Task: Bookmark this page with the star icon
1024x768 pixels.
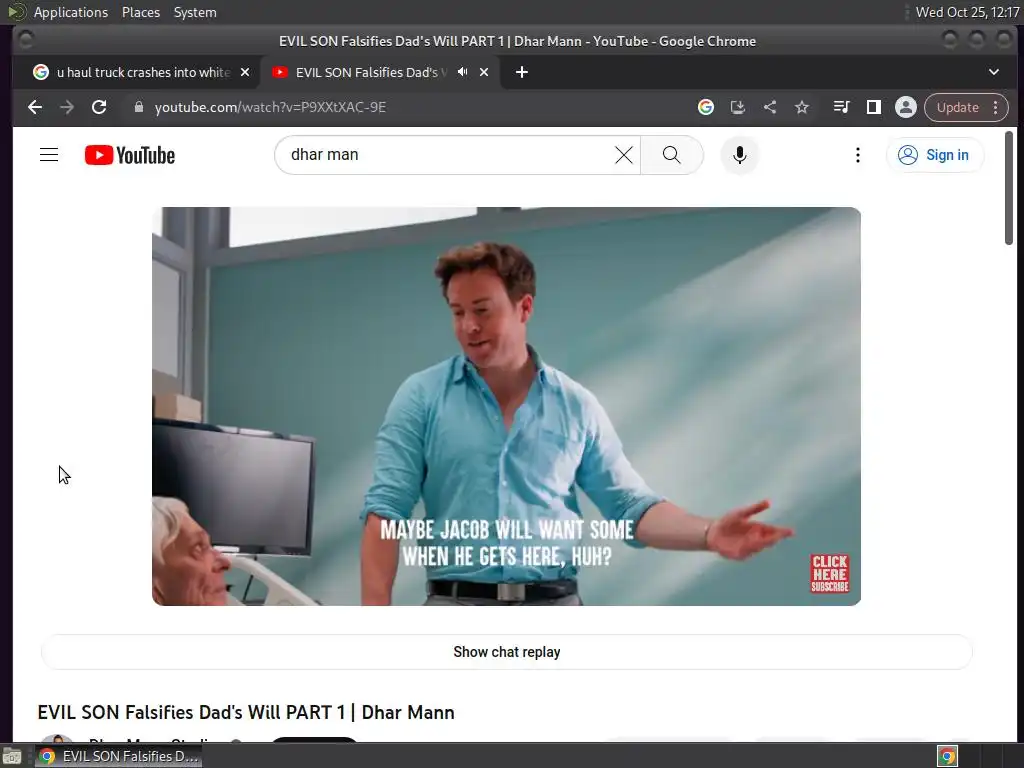Action: coord(802,107)
